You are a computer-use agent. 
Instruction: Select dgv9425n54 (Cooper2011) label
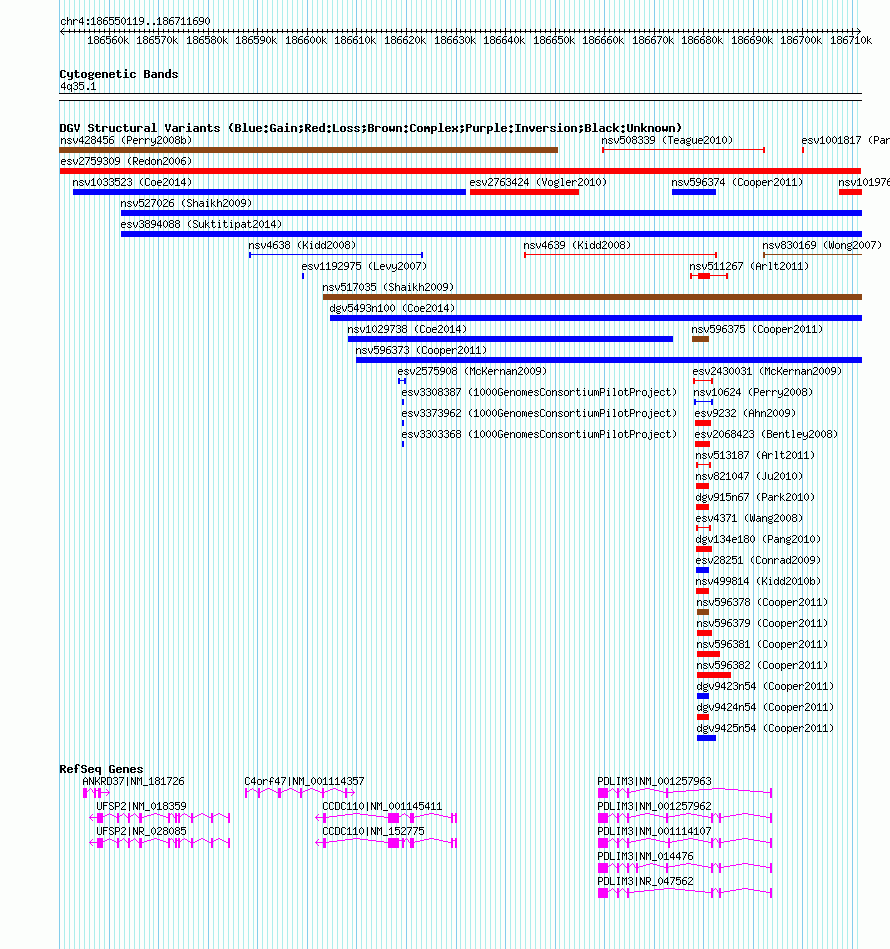(765, 728)
